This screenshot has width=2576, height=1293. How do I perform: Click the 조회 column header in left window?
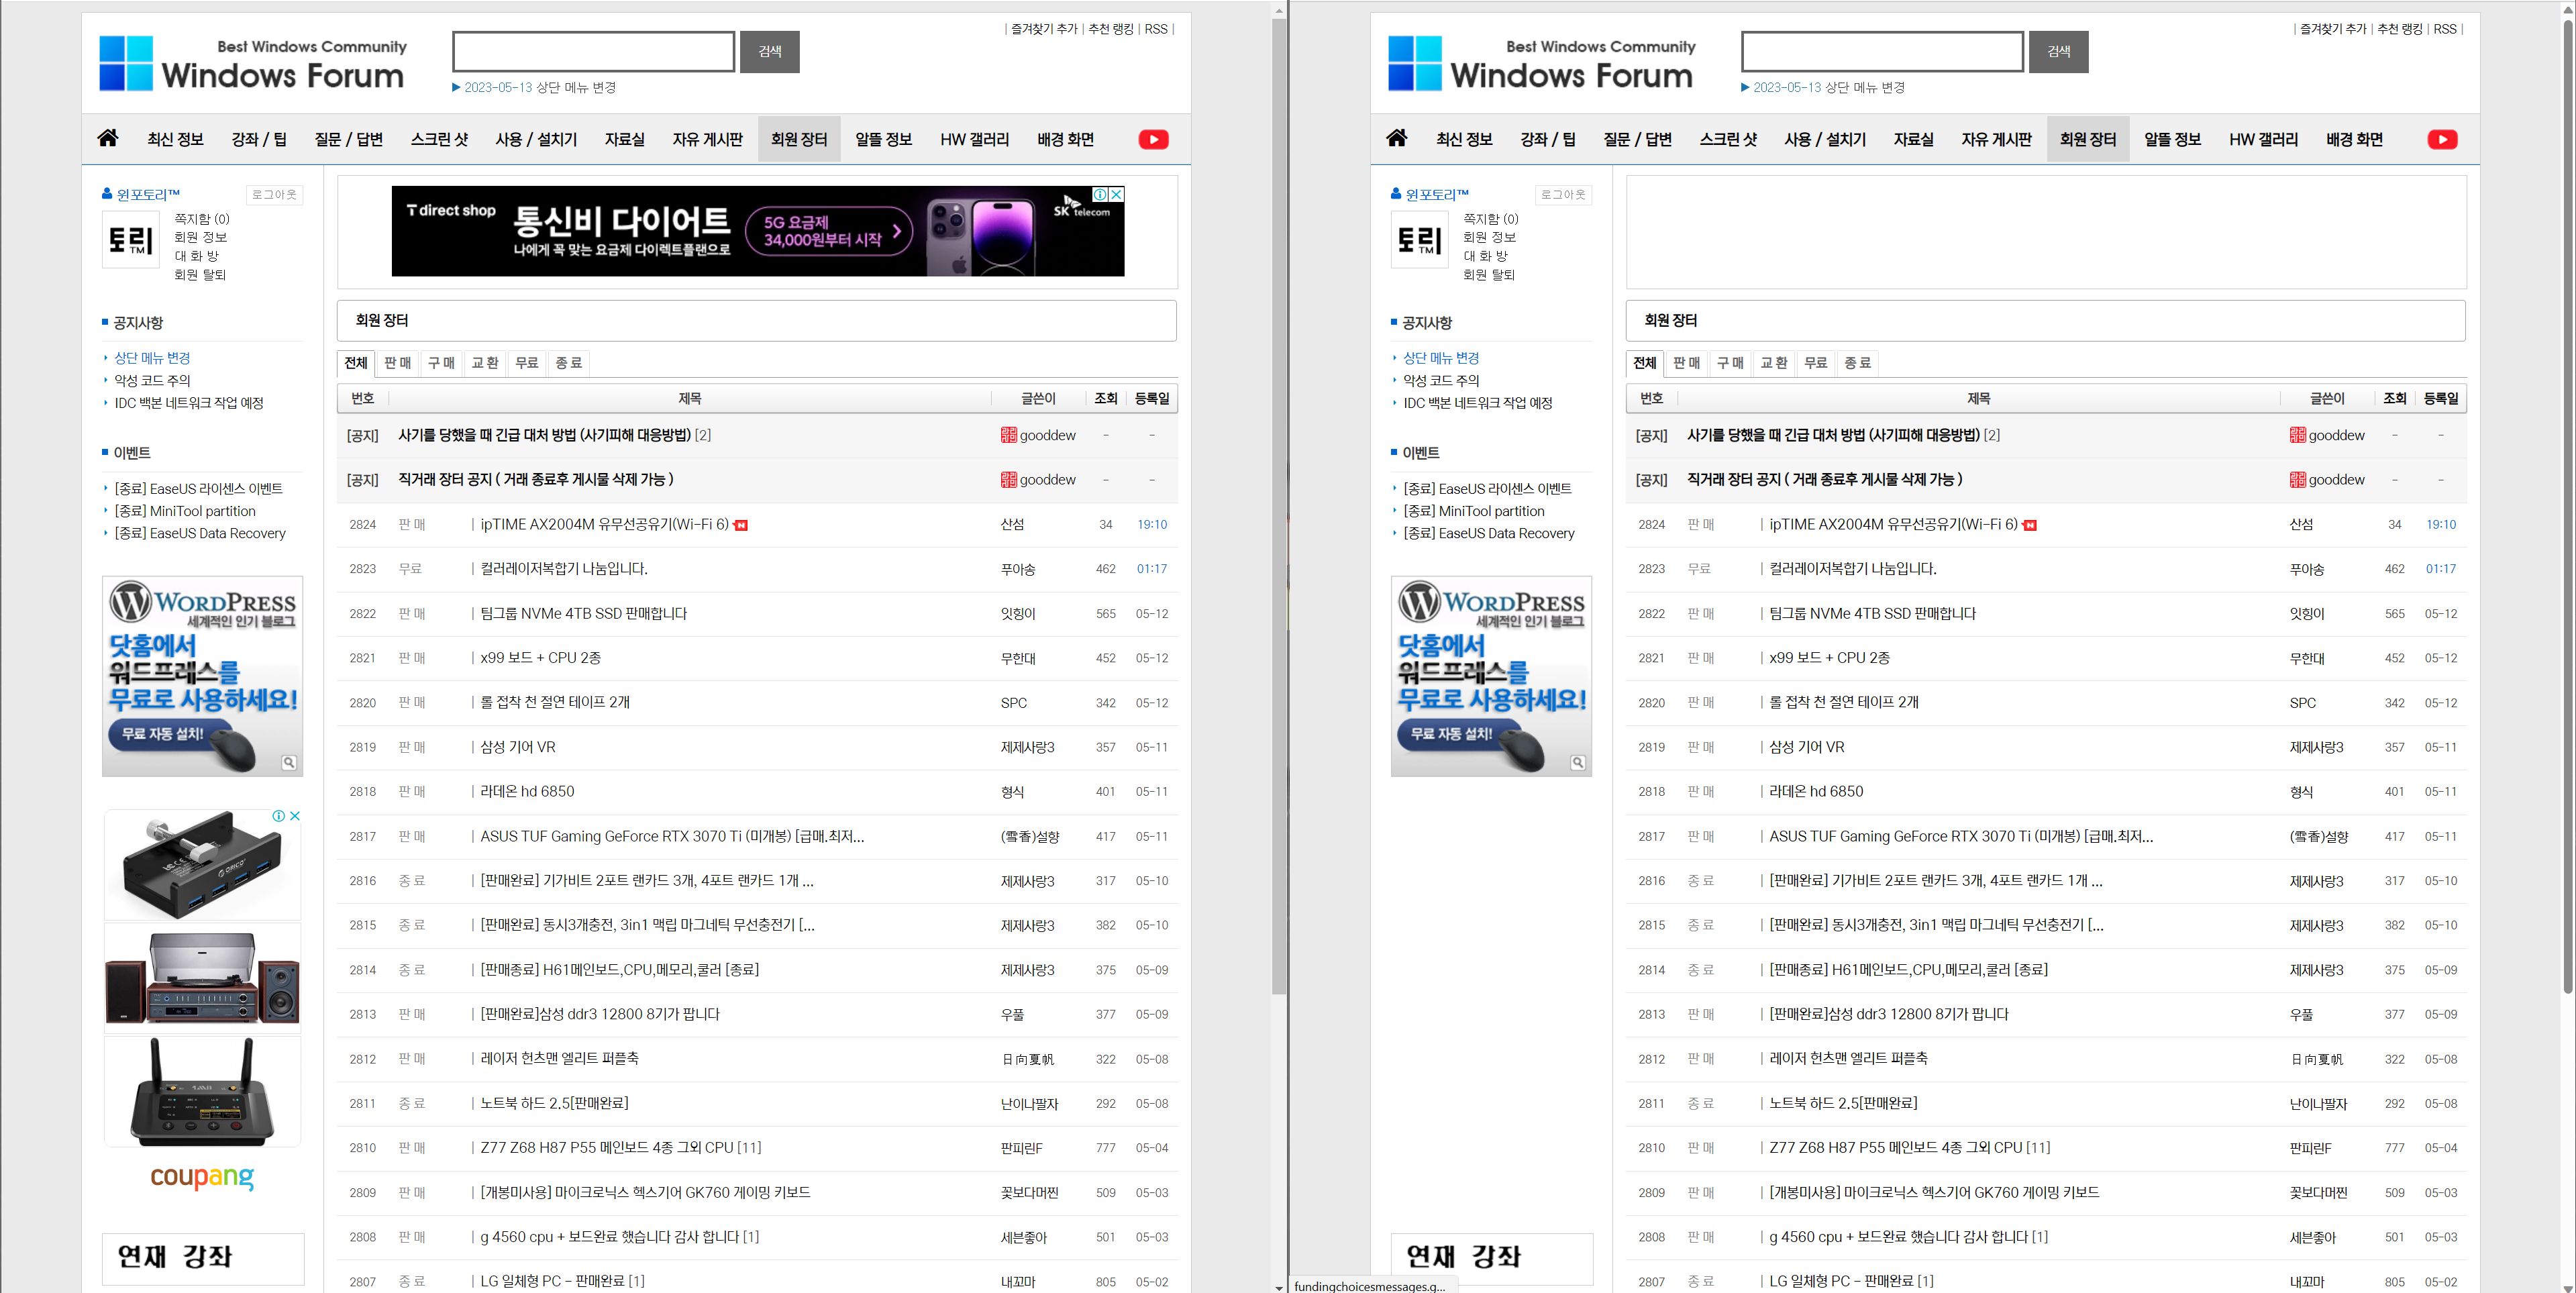tap(1106, 398)
